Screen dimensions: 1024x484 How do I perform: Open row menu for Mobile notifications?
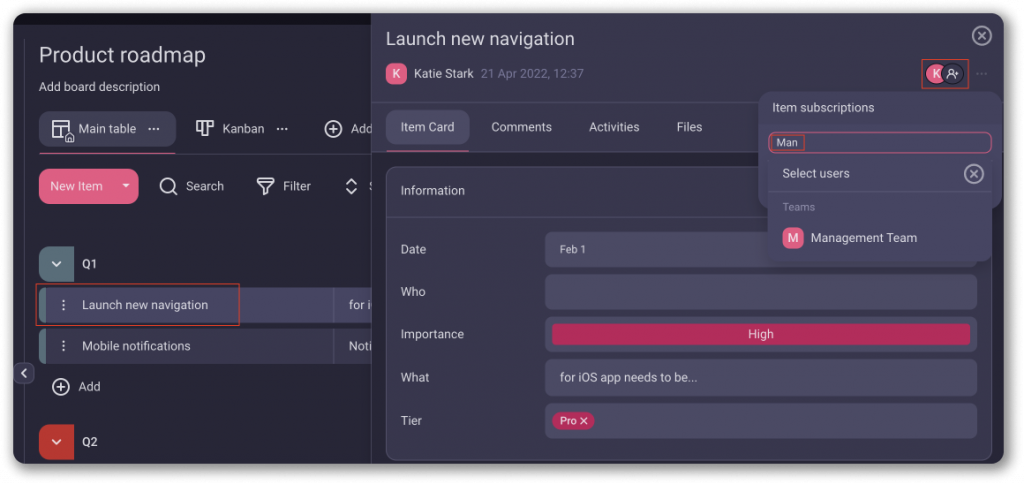point(64,346)
